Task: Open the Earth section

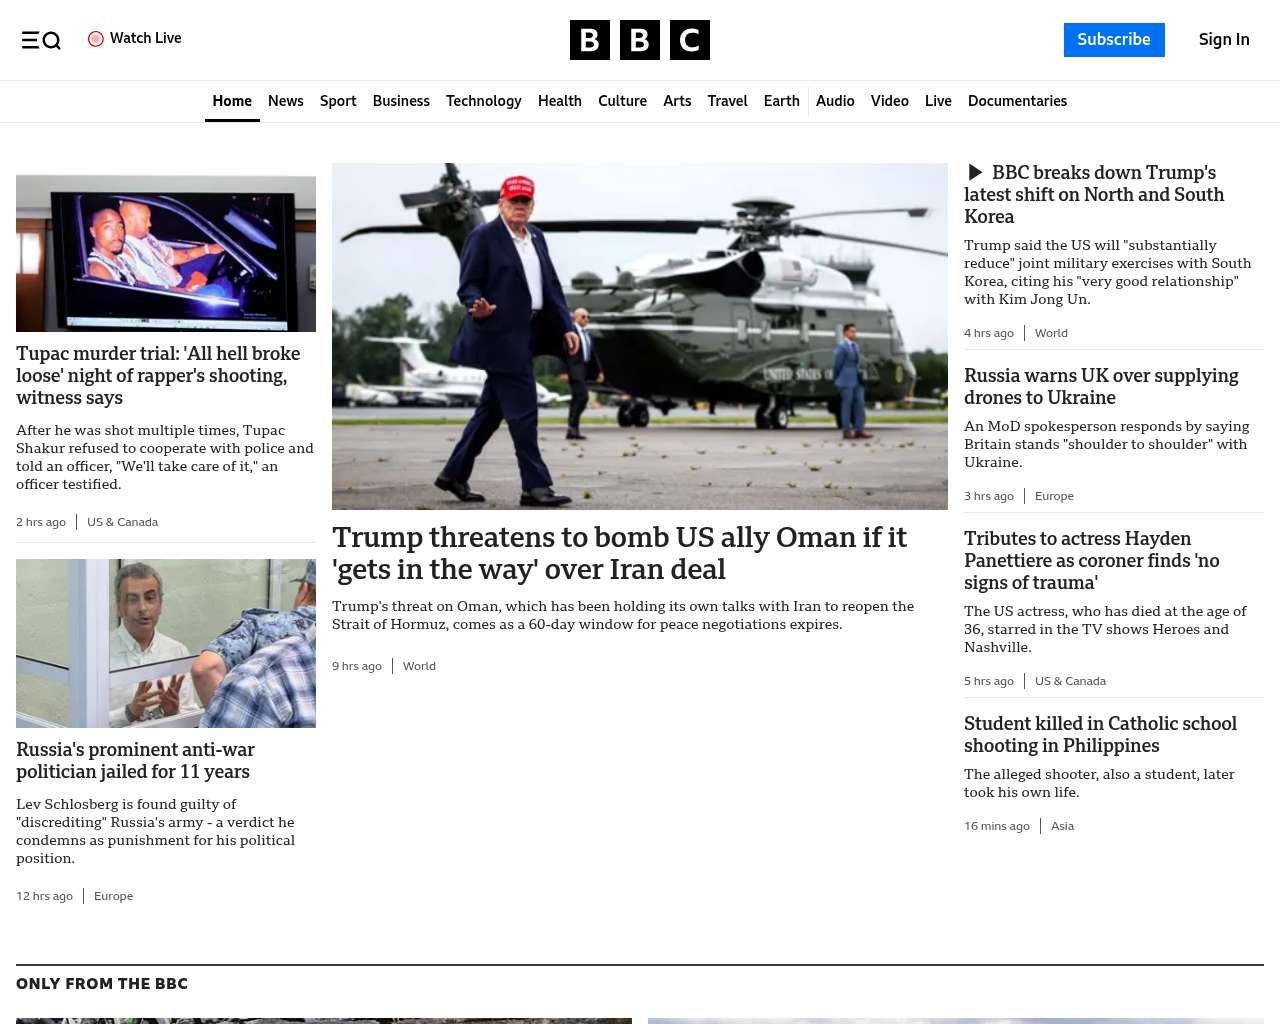Action: 782,101
